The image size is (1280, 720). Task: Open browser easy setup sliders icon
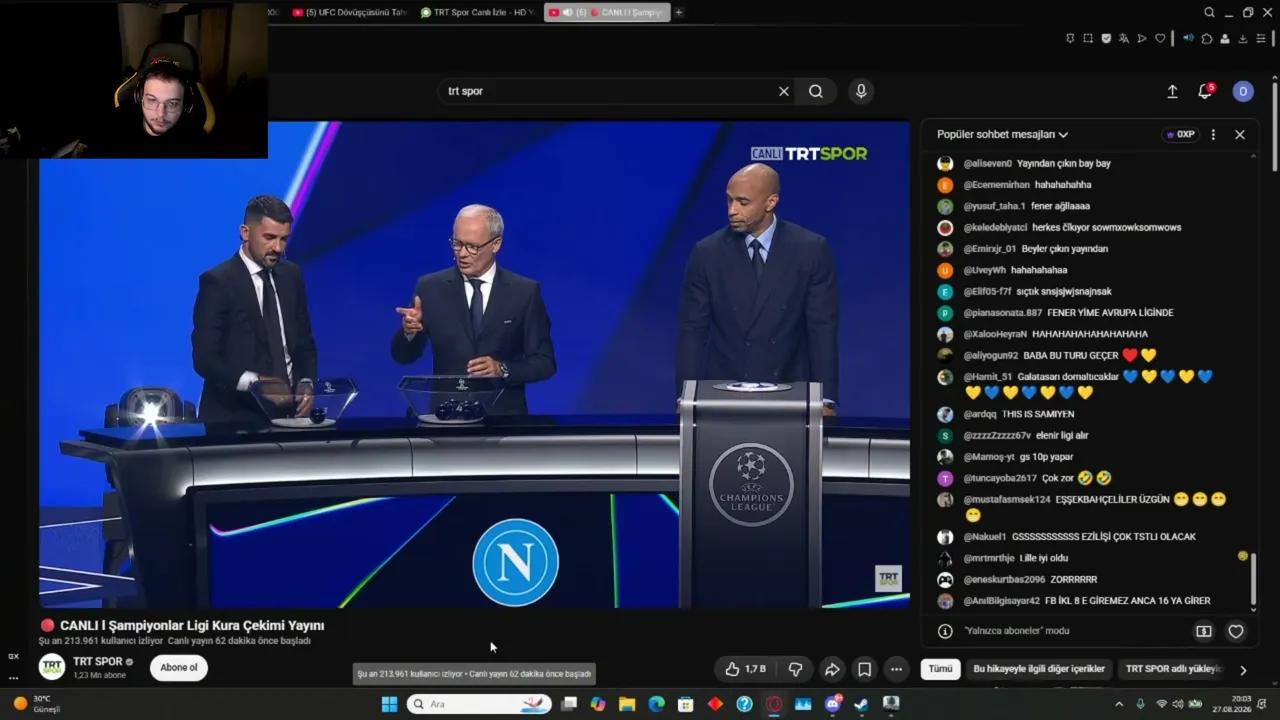pyautogui.click(x=1261, y=38)
